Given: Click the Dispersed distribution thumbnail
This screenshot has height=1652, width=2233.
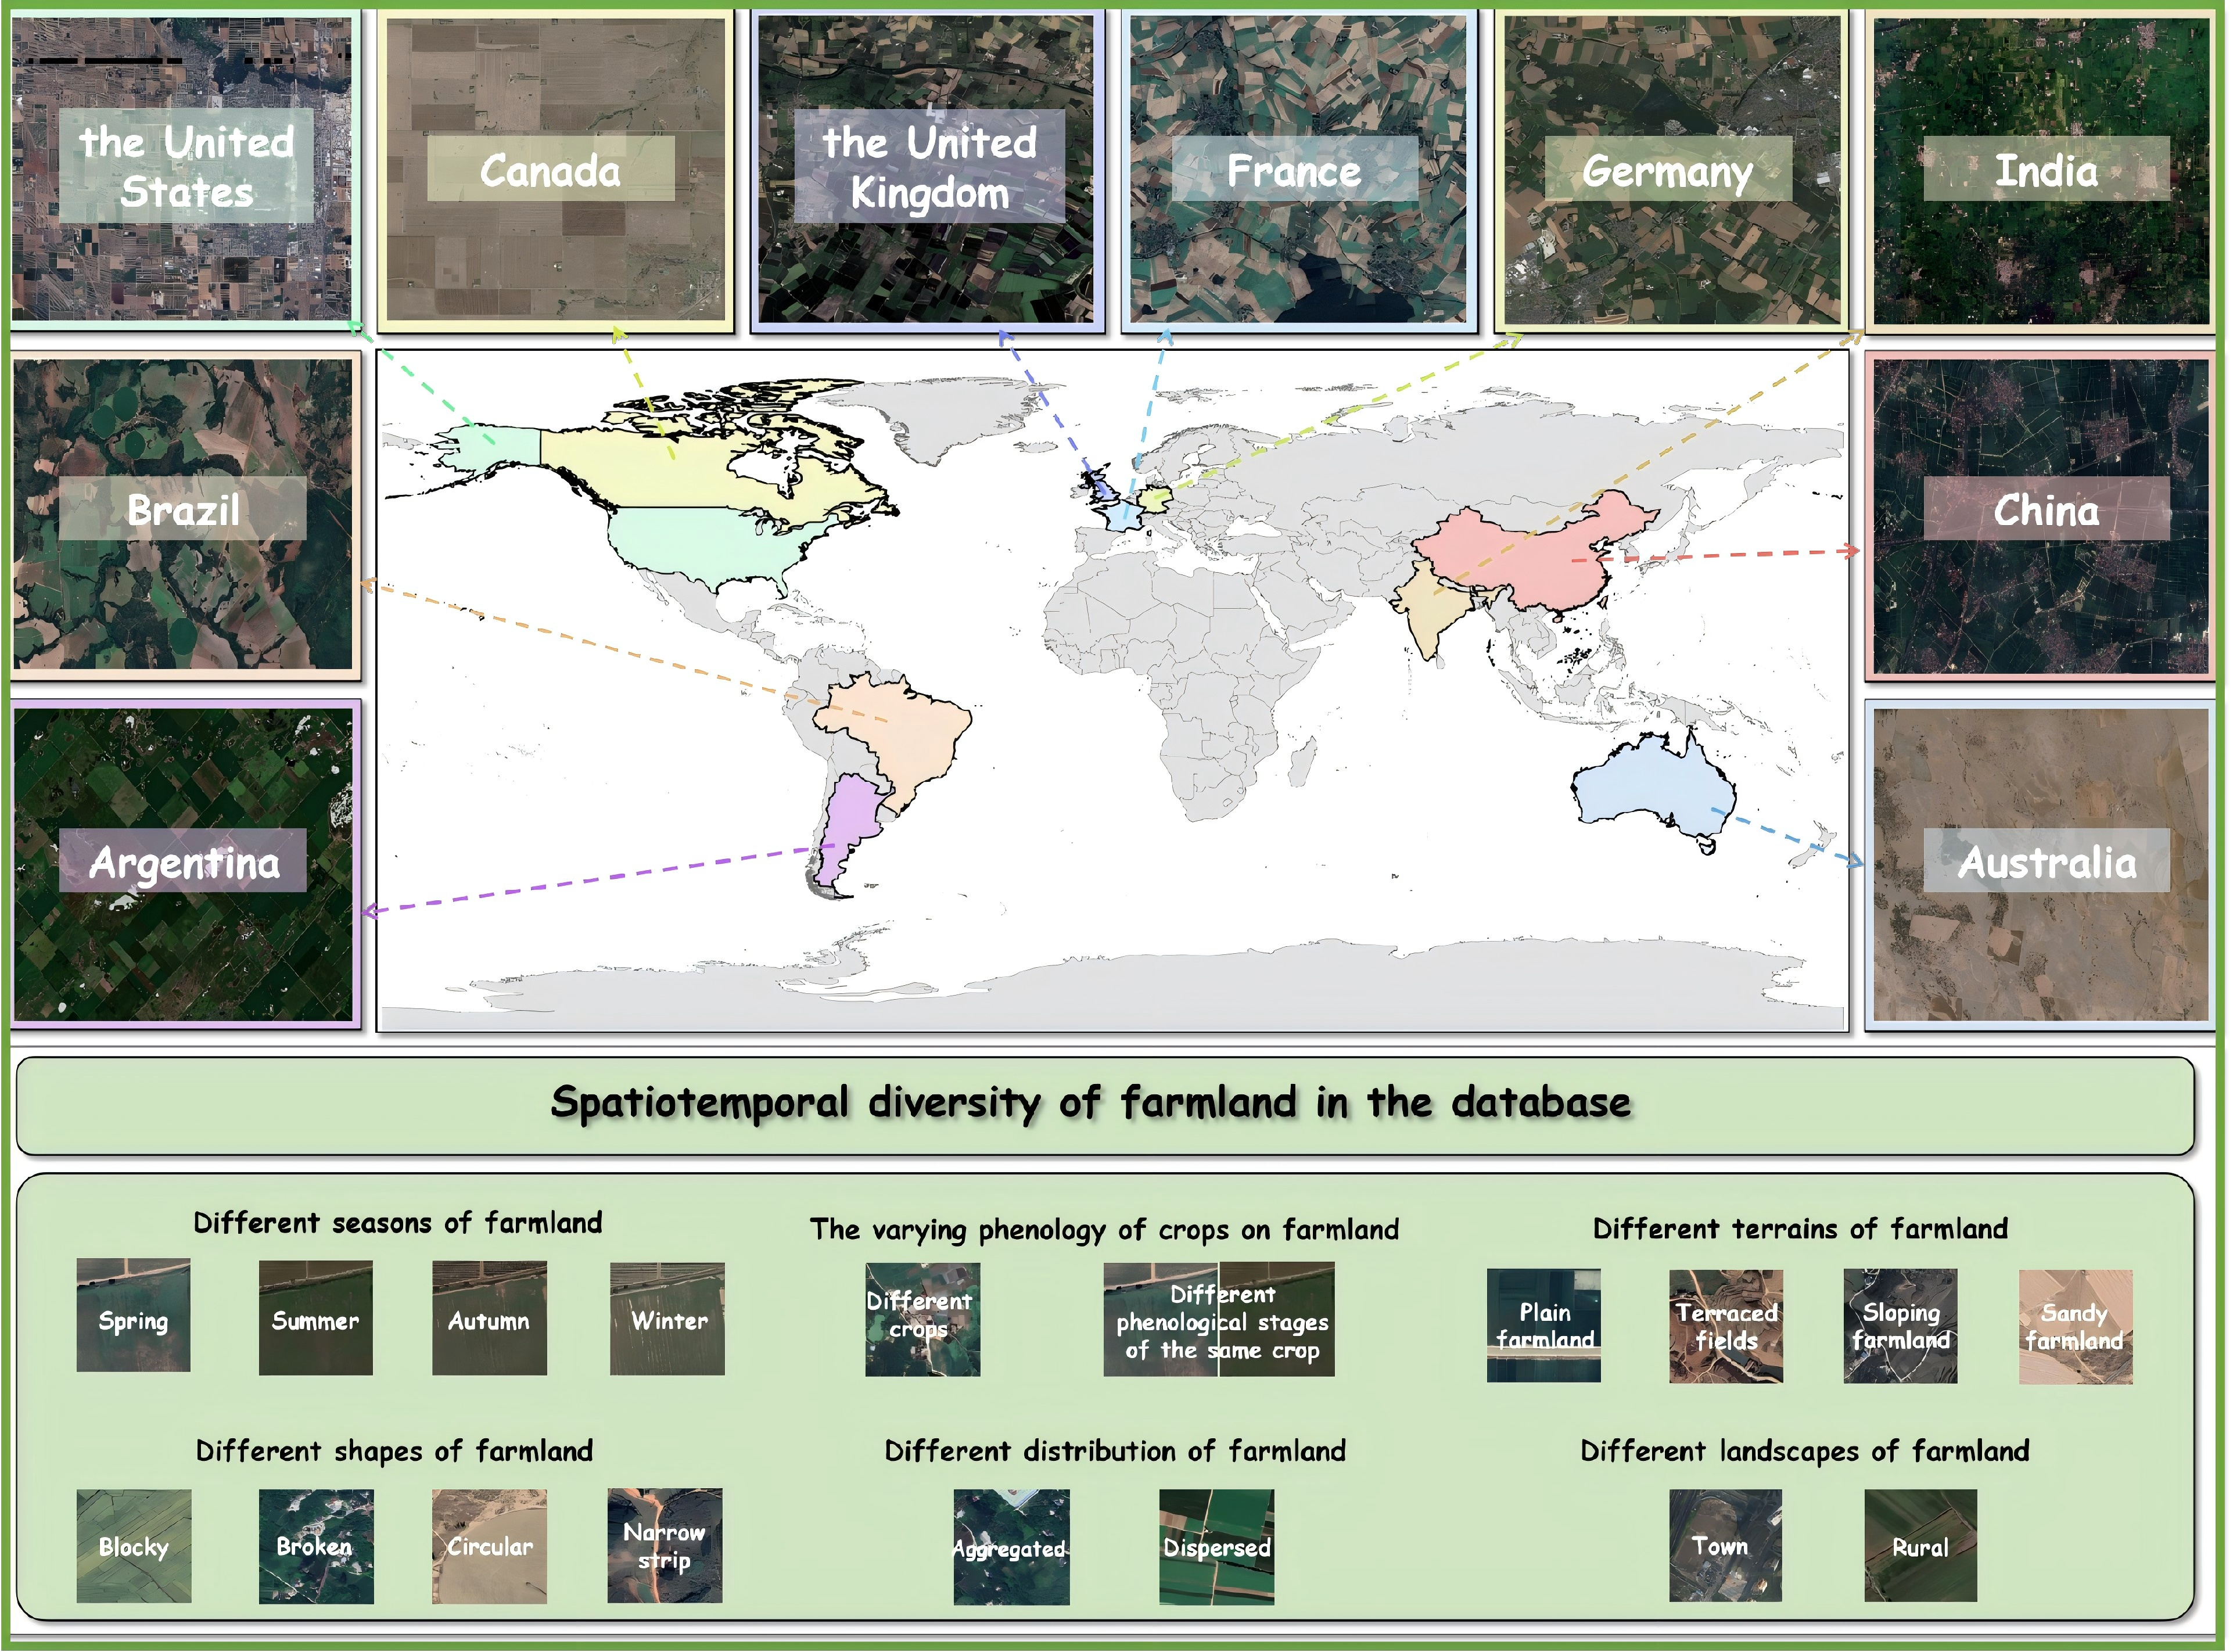Looking at the screenshot, I should pos(1217,1547).
